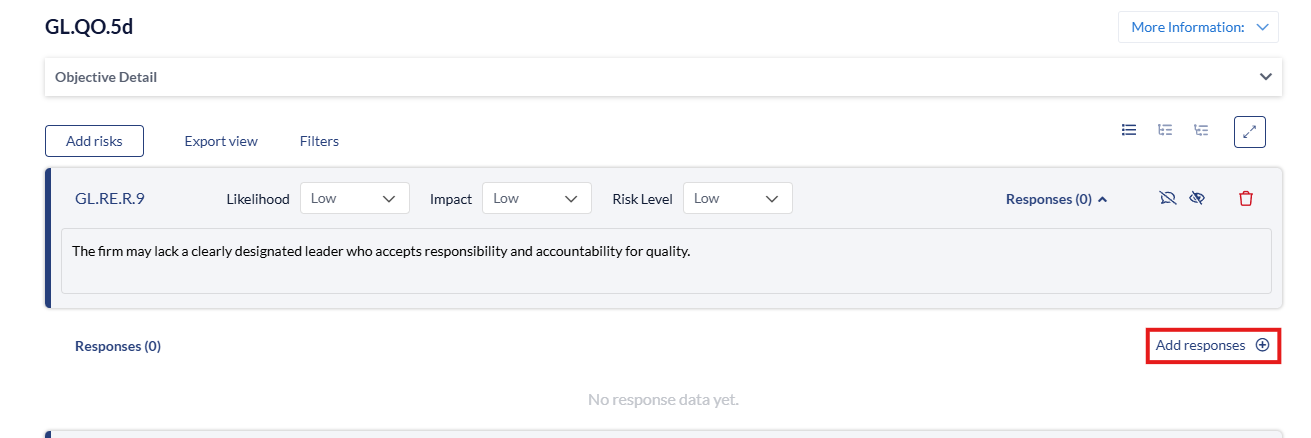This screenshot has height=438, width=1311.
Task: Click the risk description text field
Action: [666, 260]
